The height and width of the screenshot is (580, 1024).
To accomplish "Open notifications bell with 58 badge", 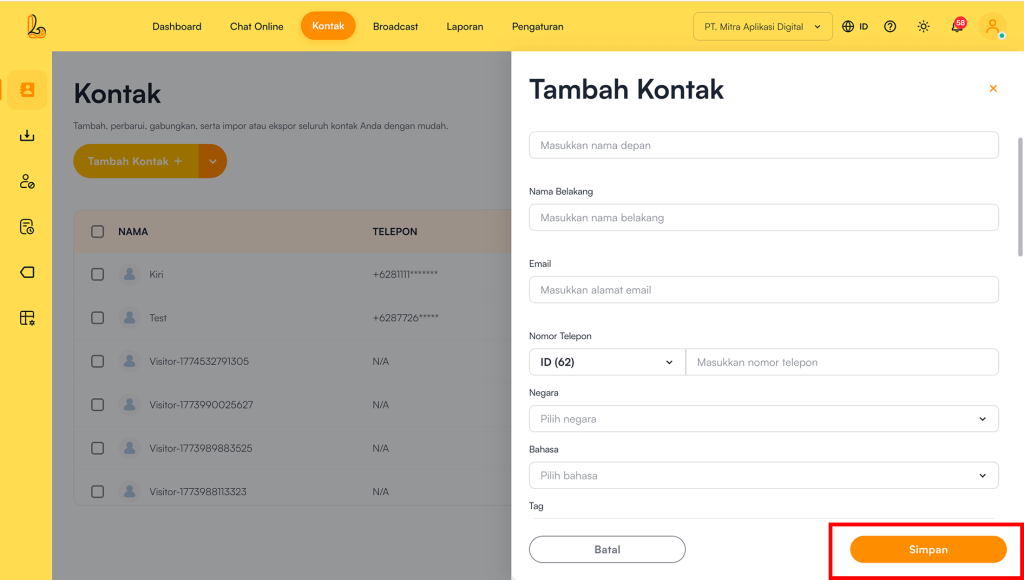I will tap(957, 27).
